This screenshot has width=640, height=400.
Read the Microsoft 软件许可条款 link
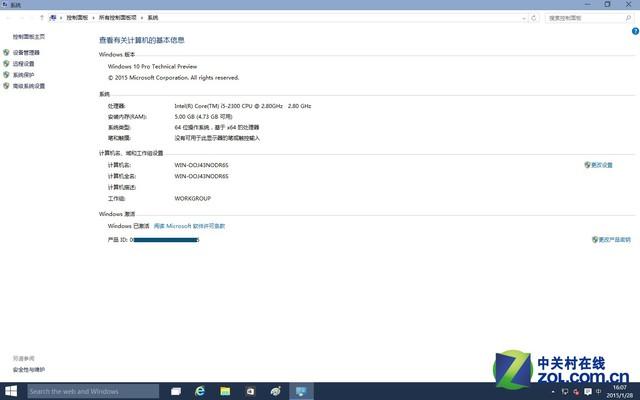pyautogui.click(x=189, y=226)
